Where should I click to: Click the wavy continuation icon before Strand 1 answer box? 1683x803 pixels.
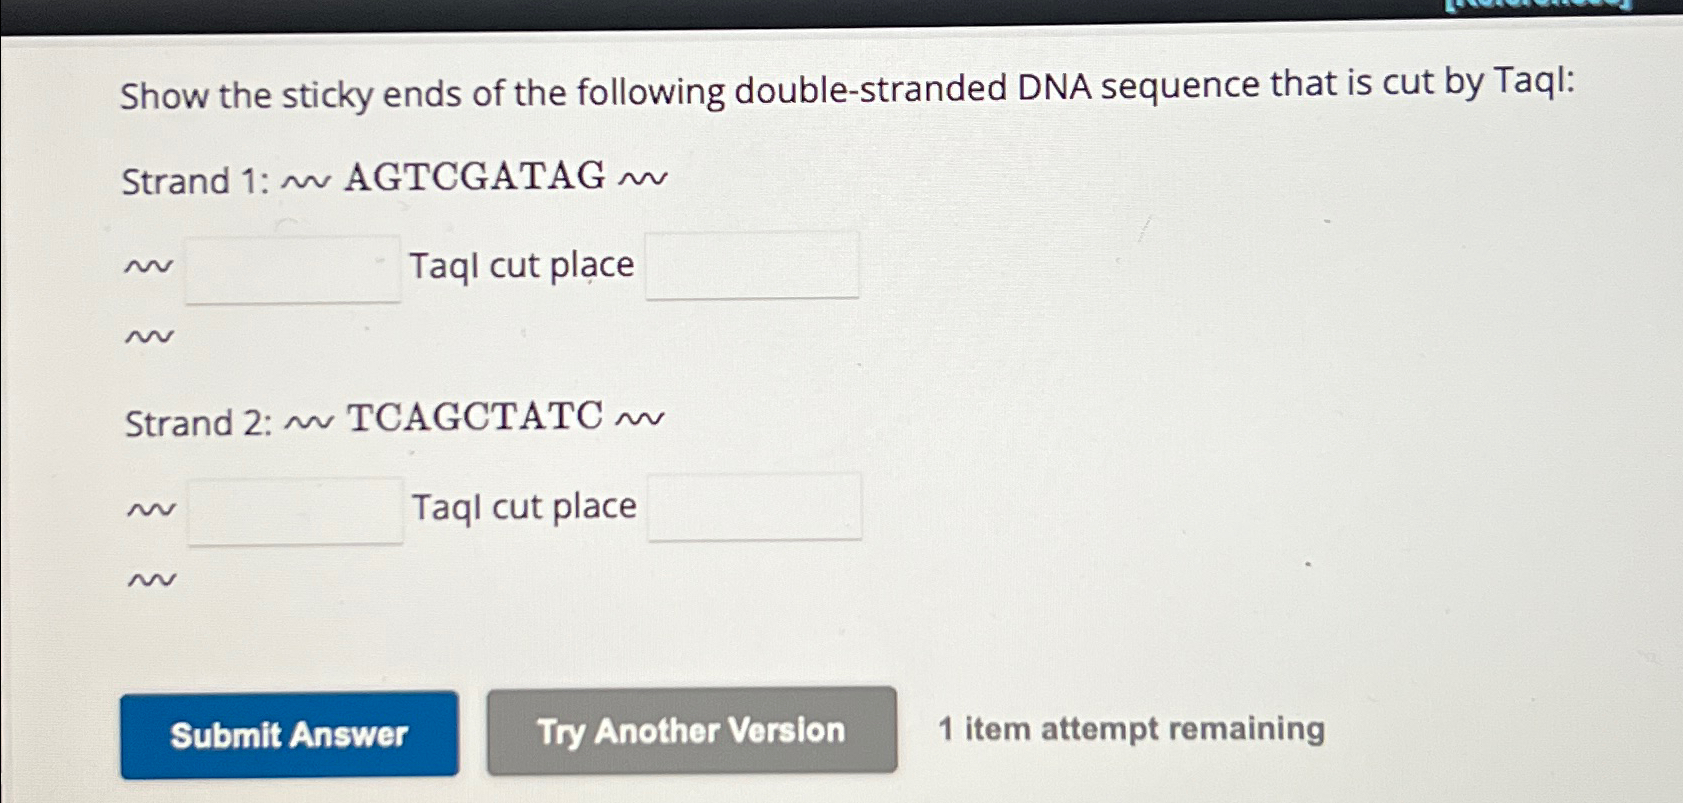pyautogui.click(x=147, y=265)
